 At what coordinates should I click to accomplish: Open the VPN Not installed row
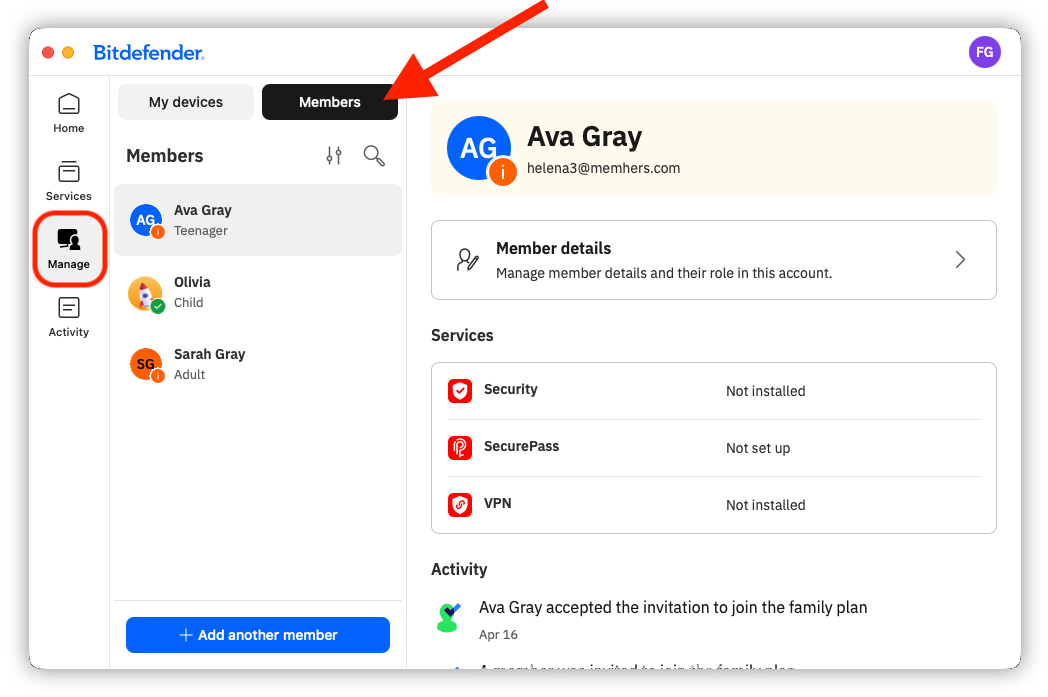[714, 505]
